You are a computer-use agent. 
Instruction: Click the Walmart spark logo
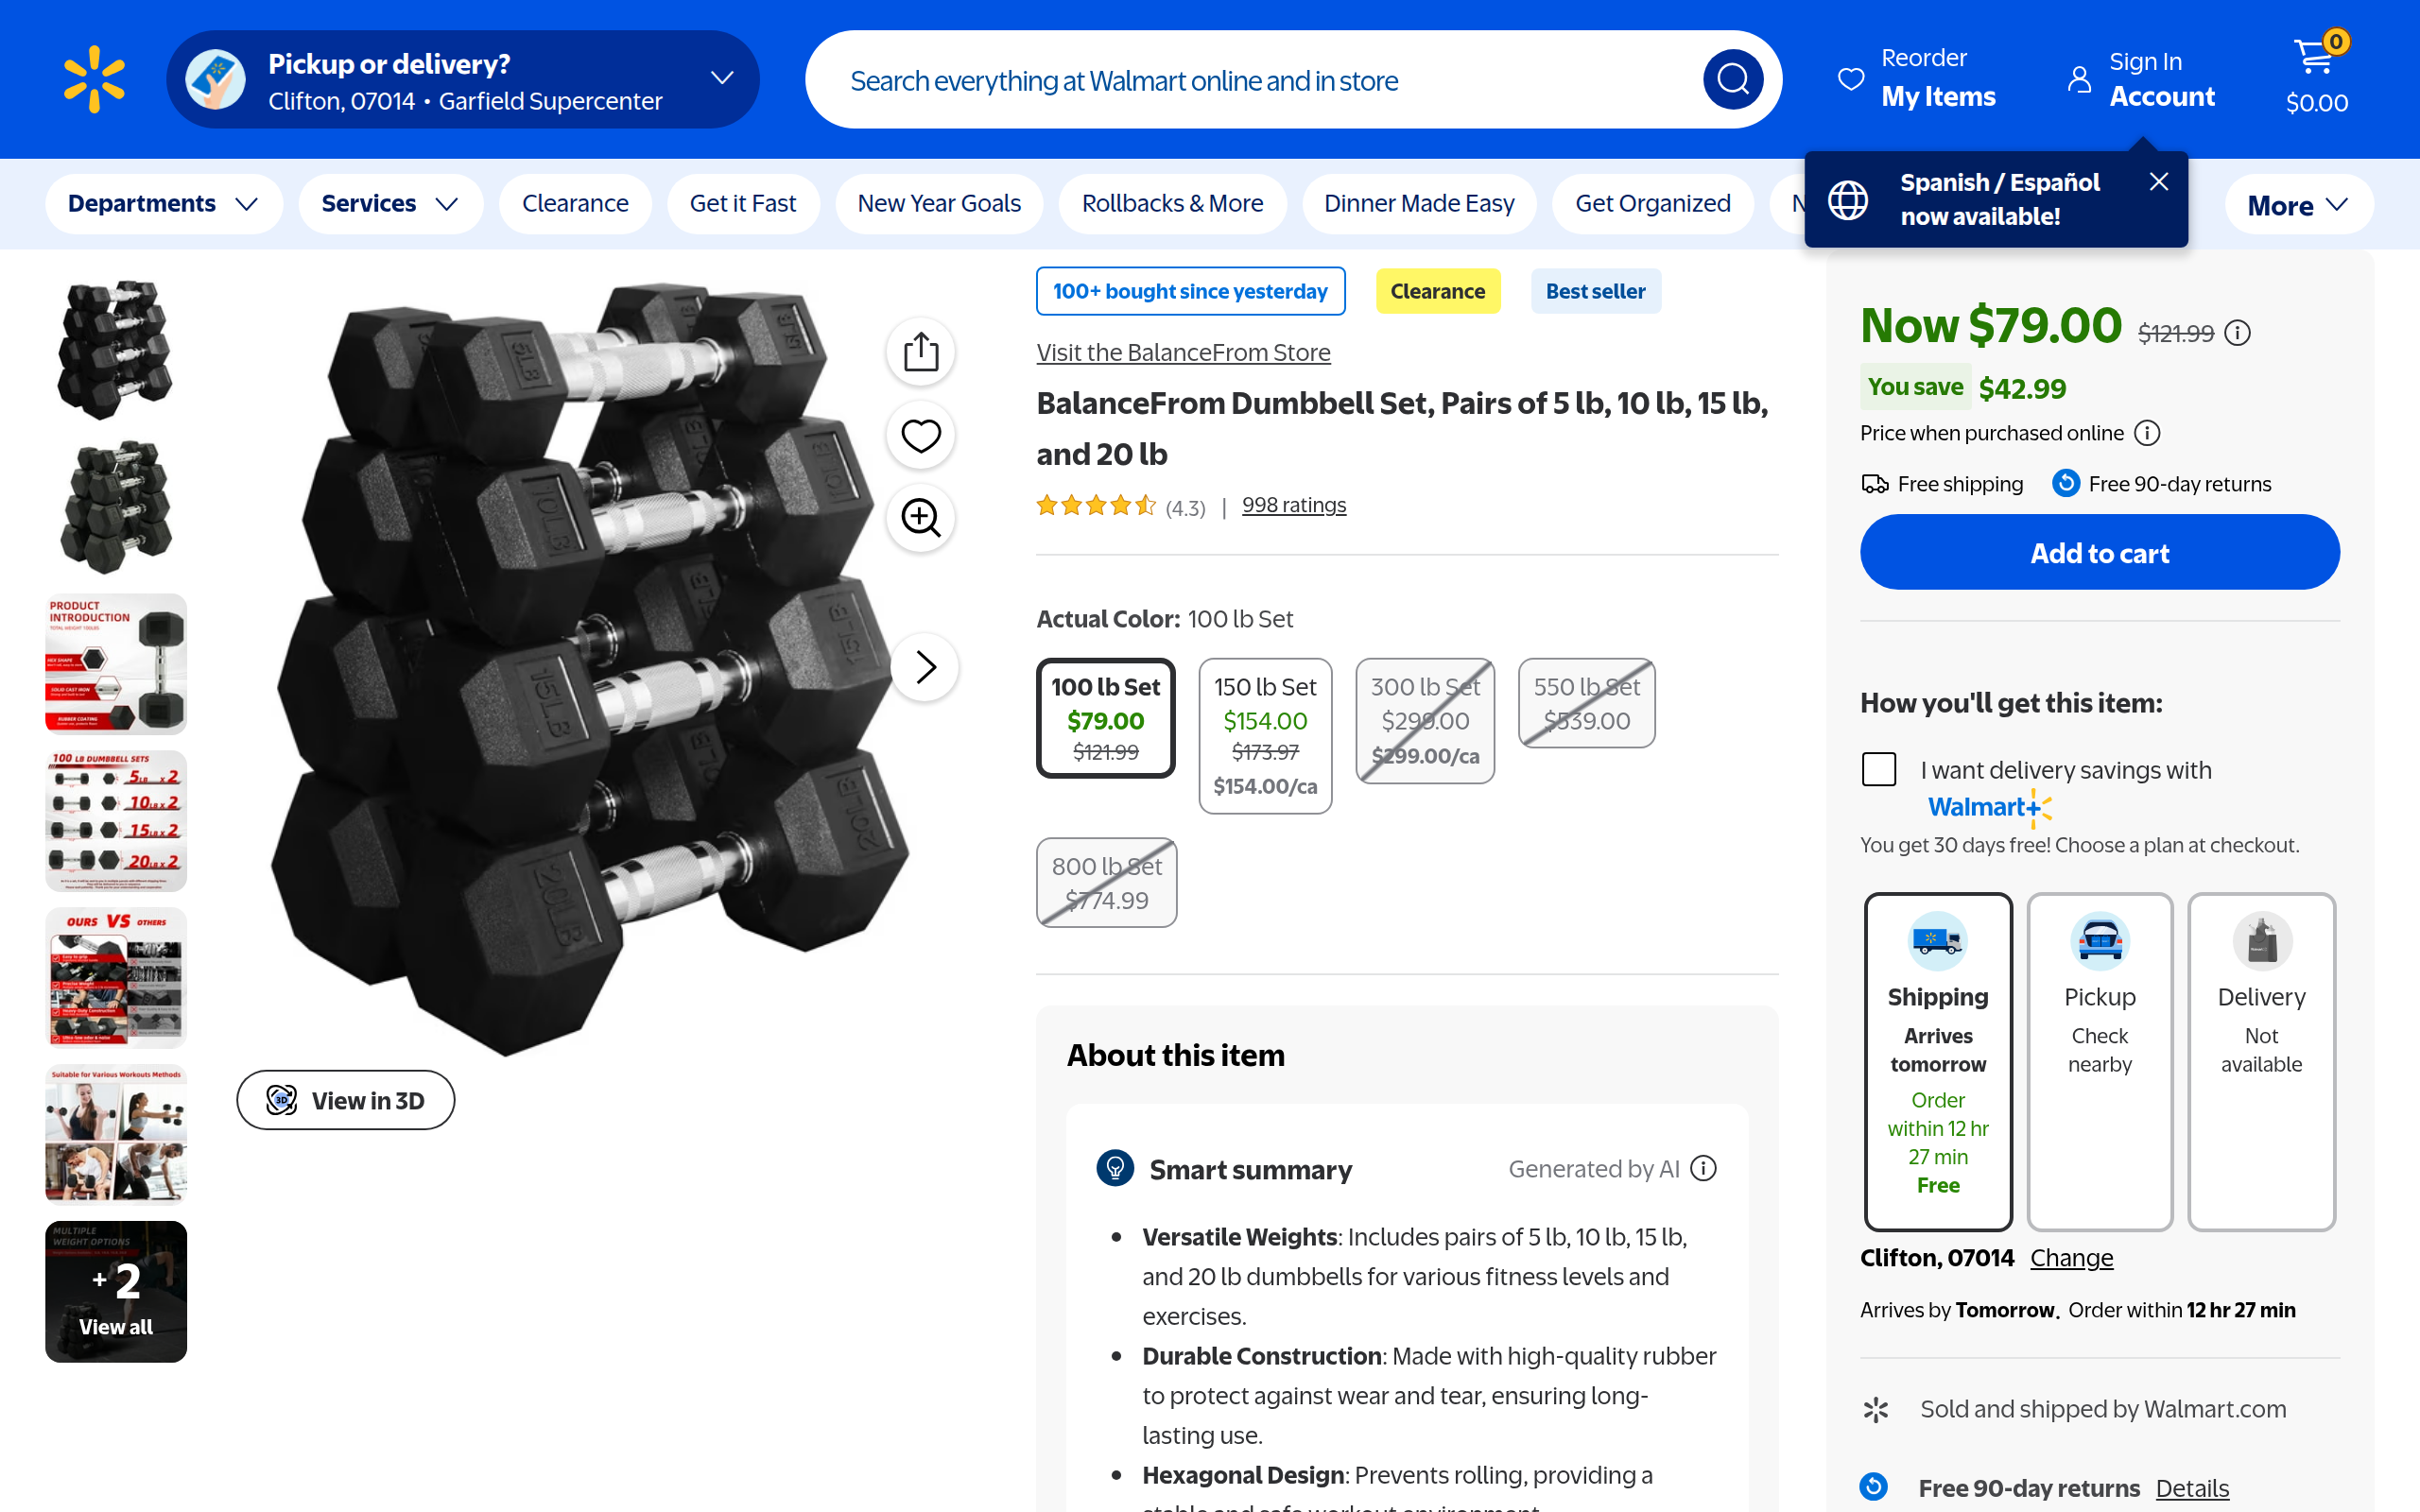coord(94,79)
